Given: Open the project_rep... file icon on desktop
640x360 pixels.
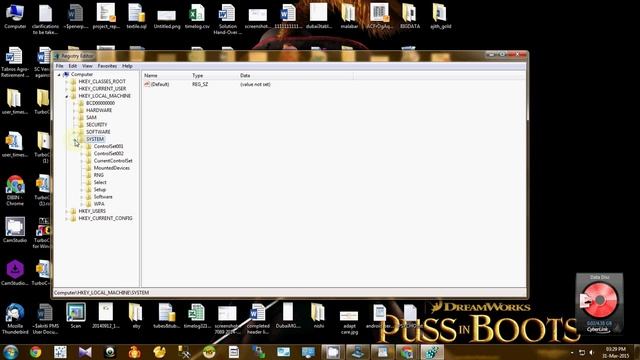Looking at the screenshot, I should (106, 15).
